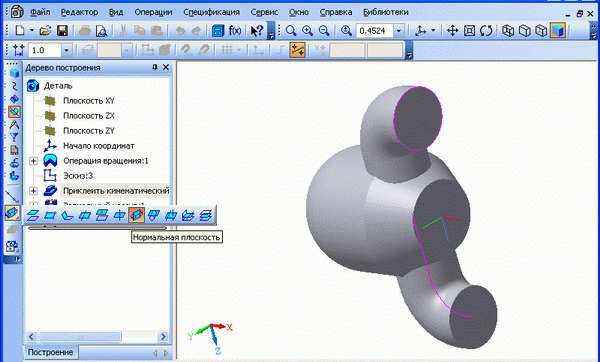Toggle the shaded rendering display mode

(x=558, y=31)
